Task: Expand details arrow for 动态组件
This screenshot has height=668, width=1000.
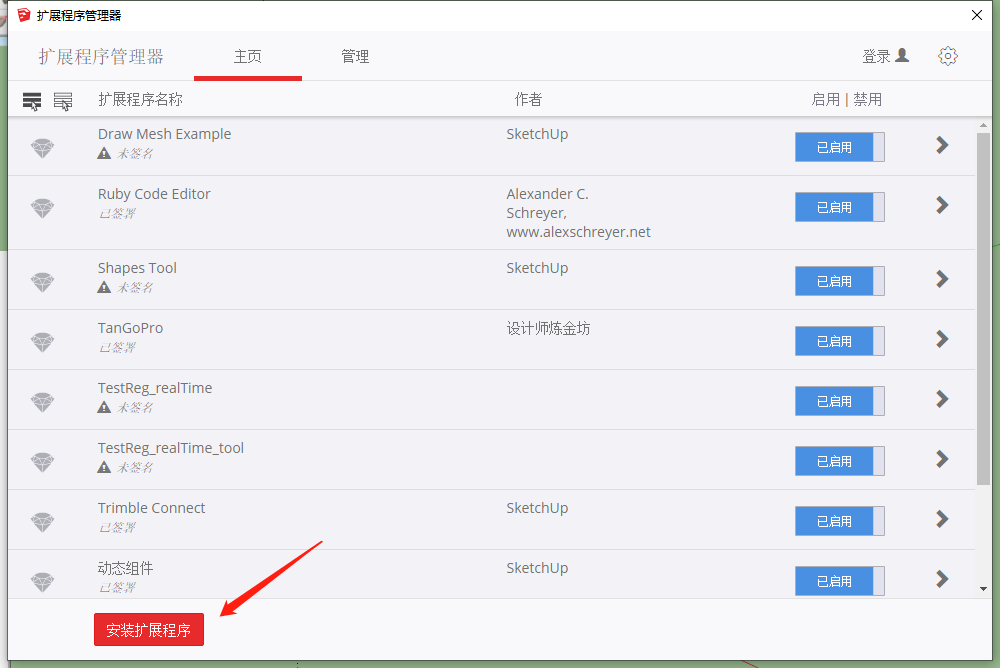Action: 942,579
